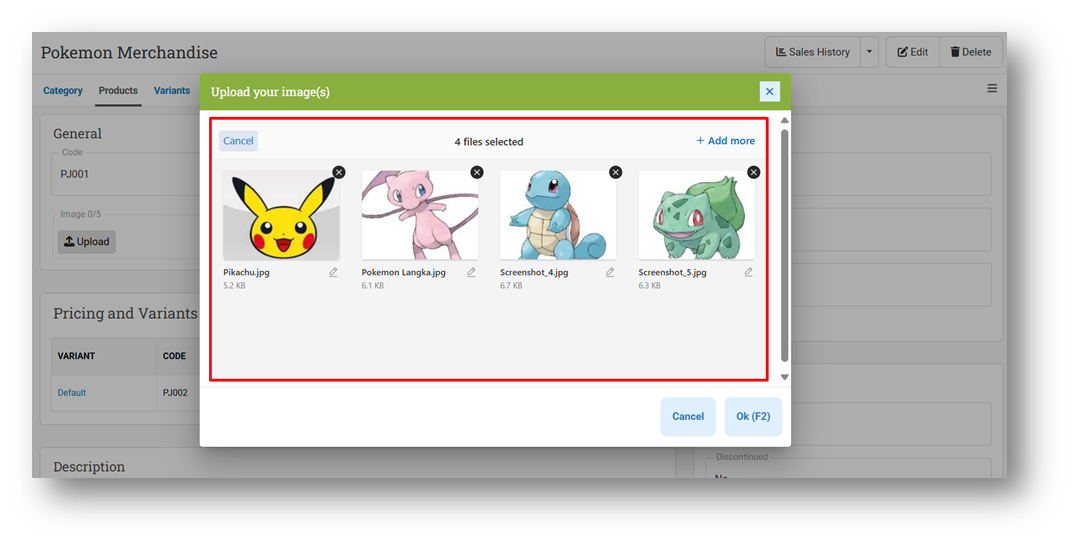Edit Pikachu.jpg using its pencil icon
Image resolution: width=1072 pixels, height=543 pixels.
pos(333,272)
